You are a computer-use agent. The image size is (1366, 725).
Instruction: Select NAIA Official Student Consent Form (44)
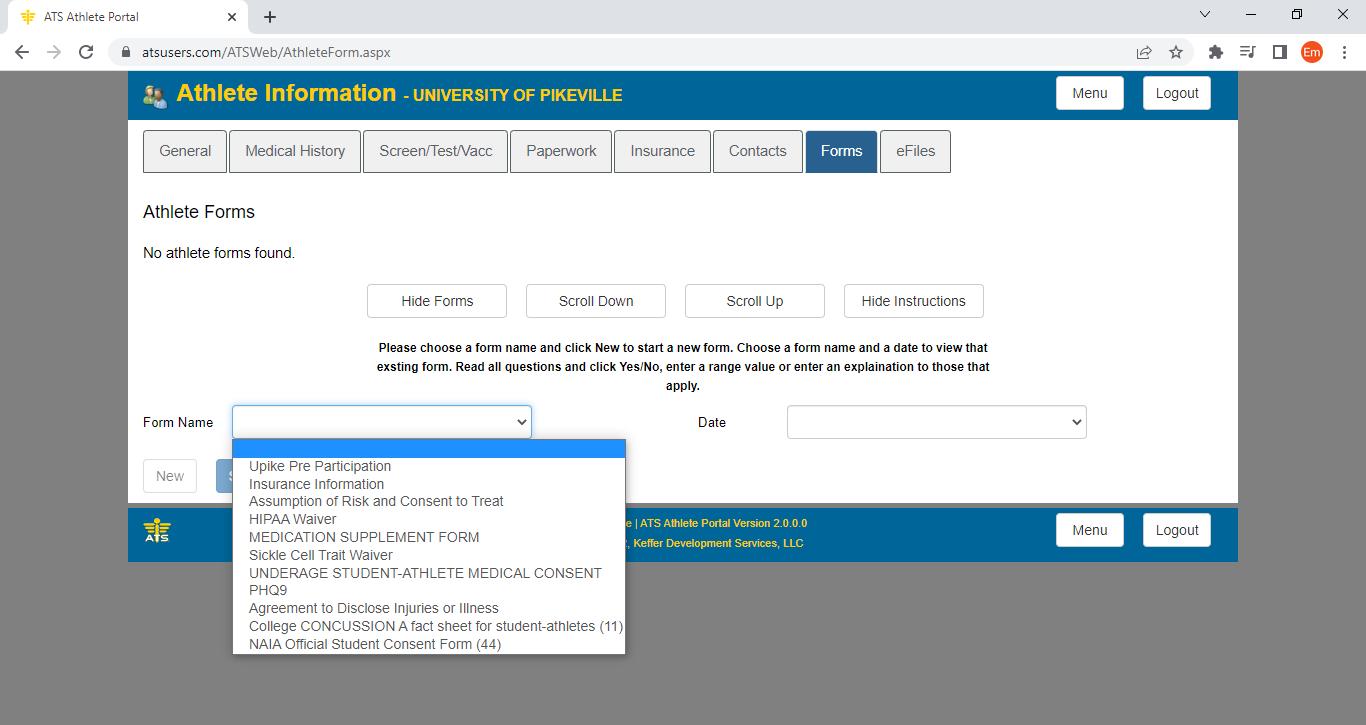click(429, 644)
